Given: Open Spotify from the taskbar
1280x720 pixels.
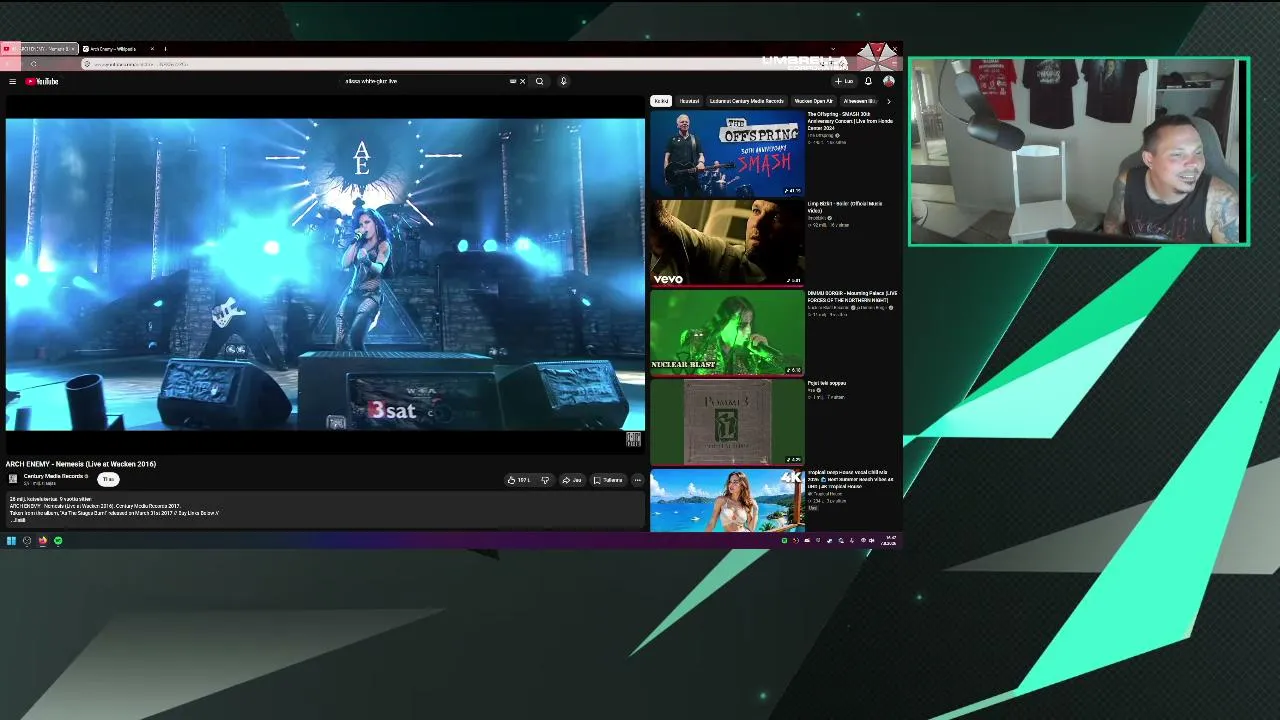Looking at the screenshot, I should (x=58, y=541).
